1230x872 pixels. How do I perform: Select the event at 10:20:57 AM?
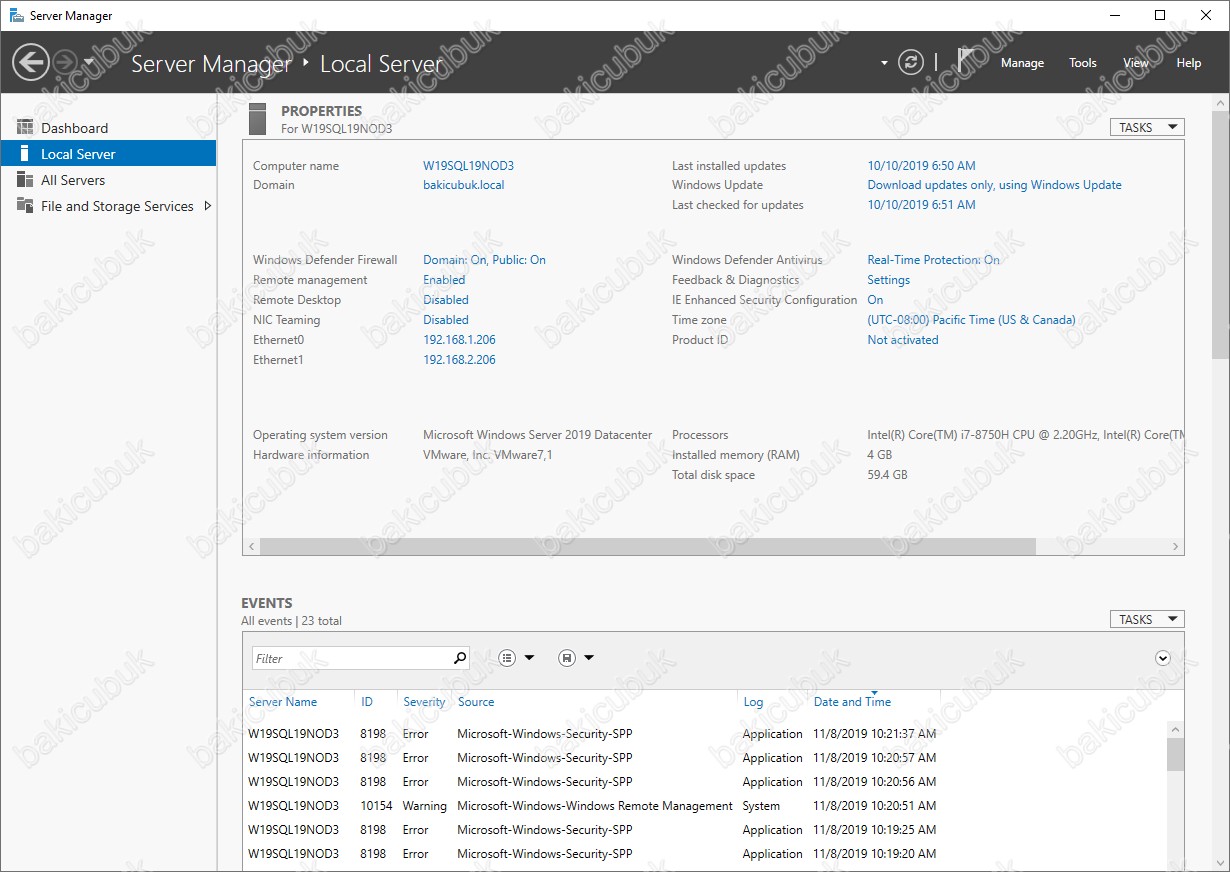point(704,758)
